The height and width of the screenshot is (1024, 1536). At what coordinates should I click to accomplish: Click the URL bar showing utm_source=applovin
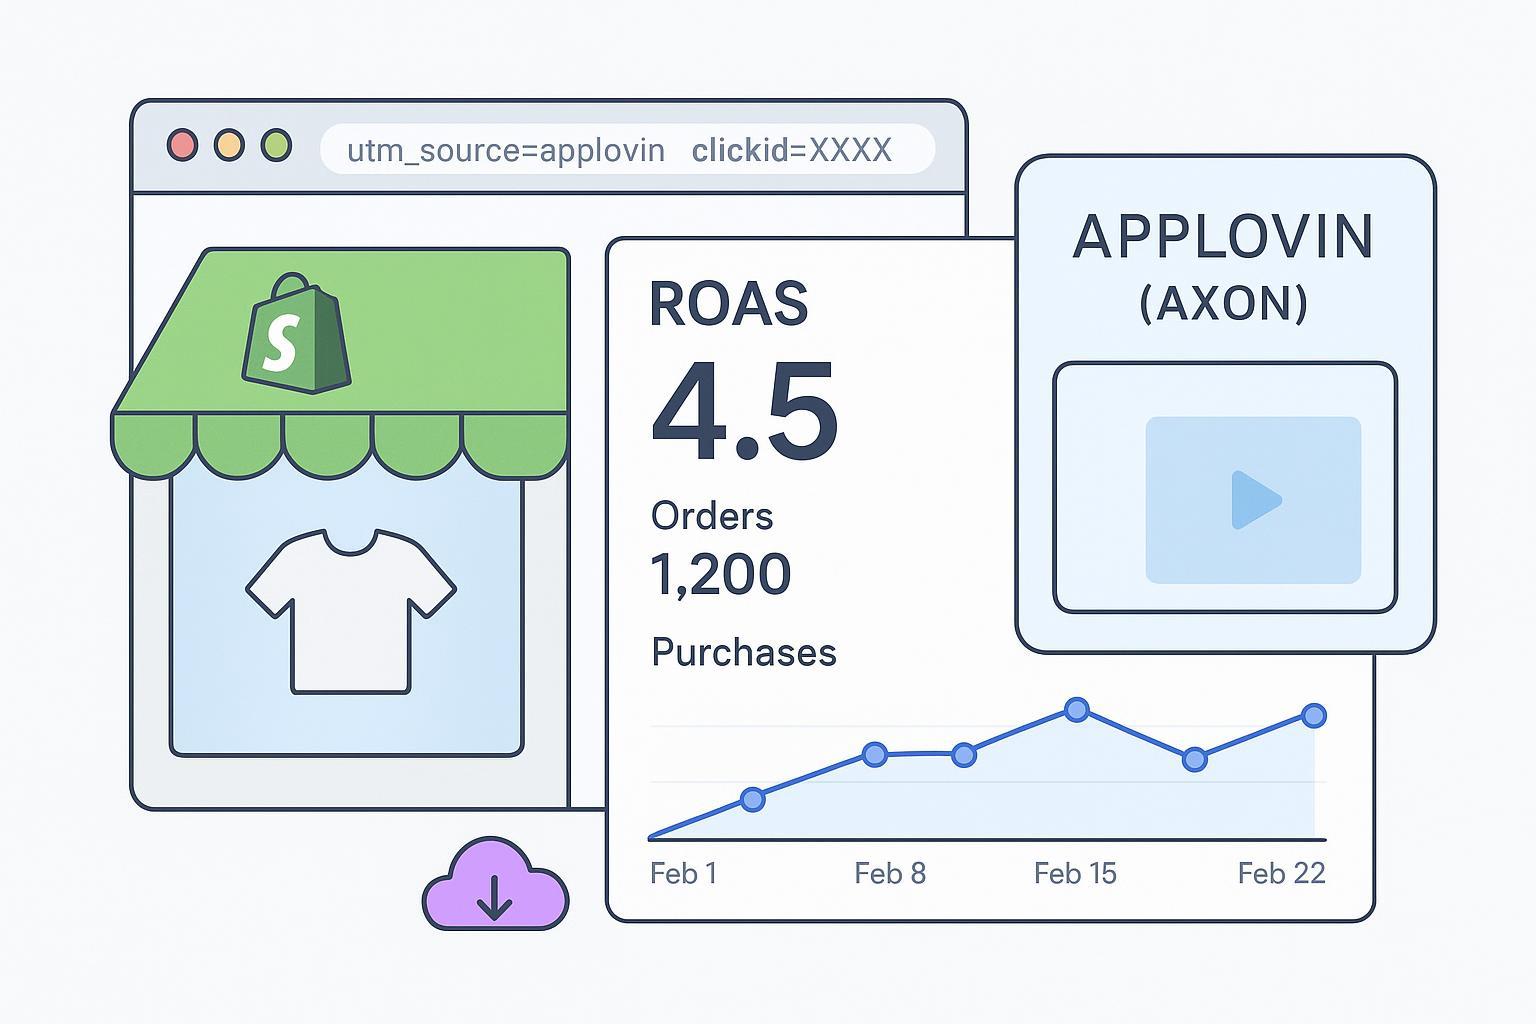tap(627, 150)
